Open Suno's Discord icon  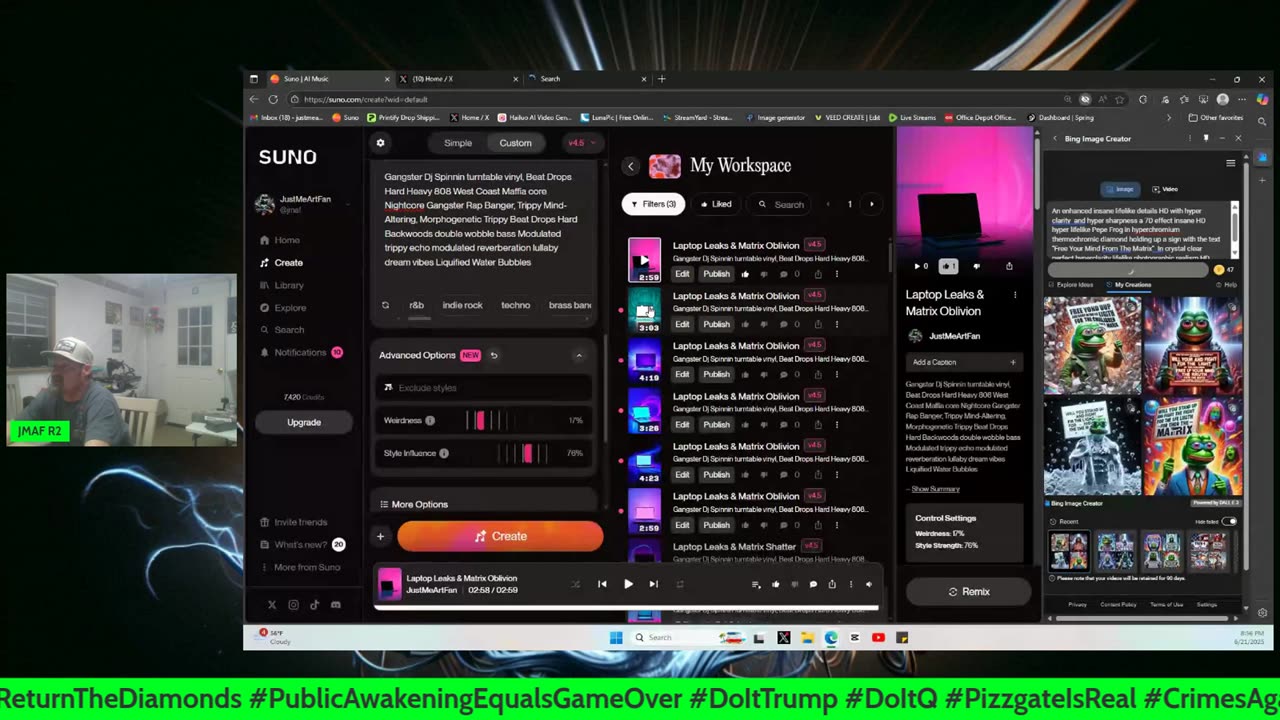335,605
